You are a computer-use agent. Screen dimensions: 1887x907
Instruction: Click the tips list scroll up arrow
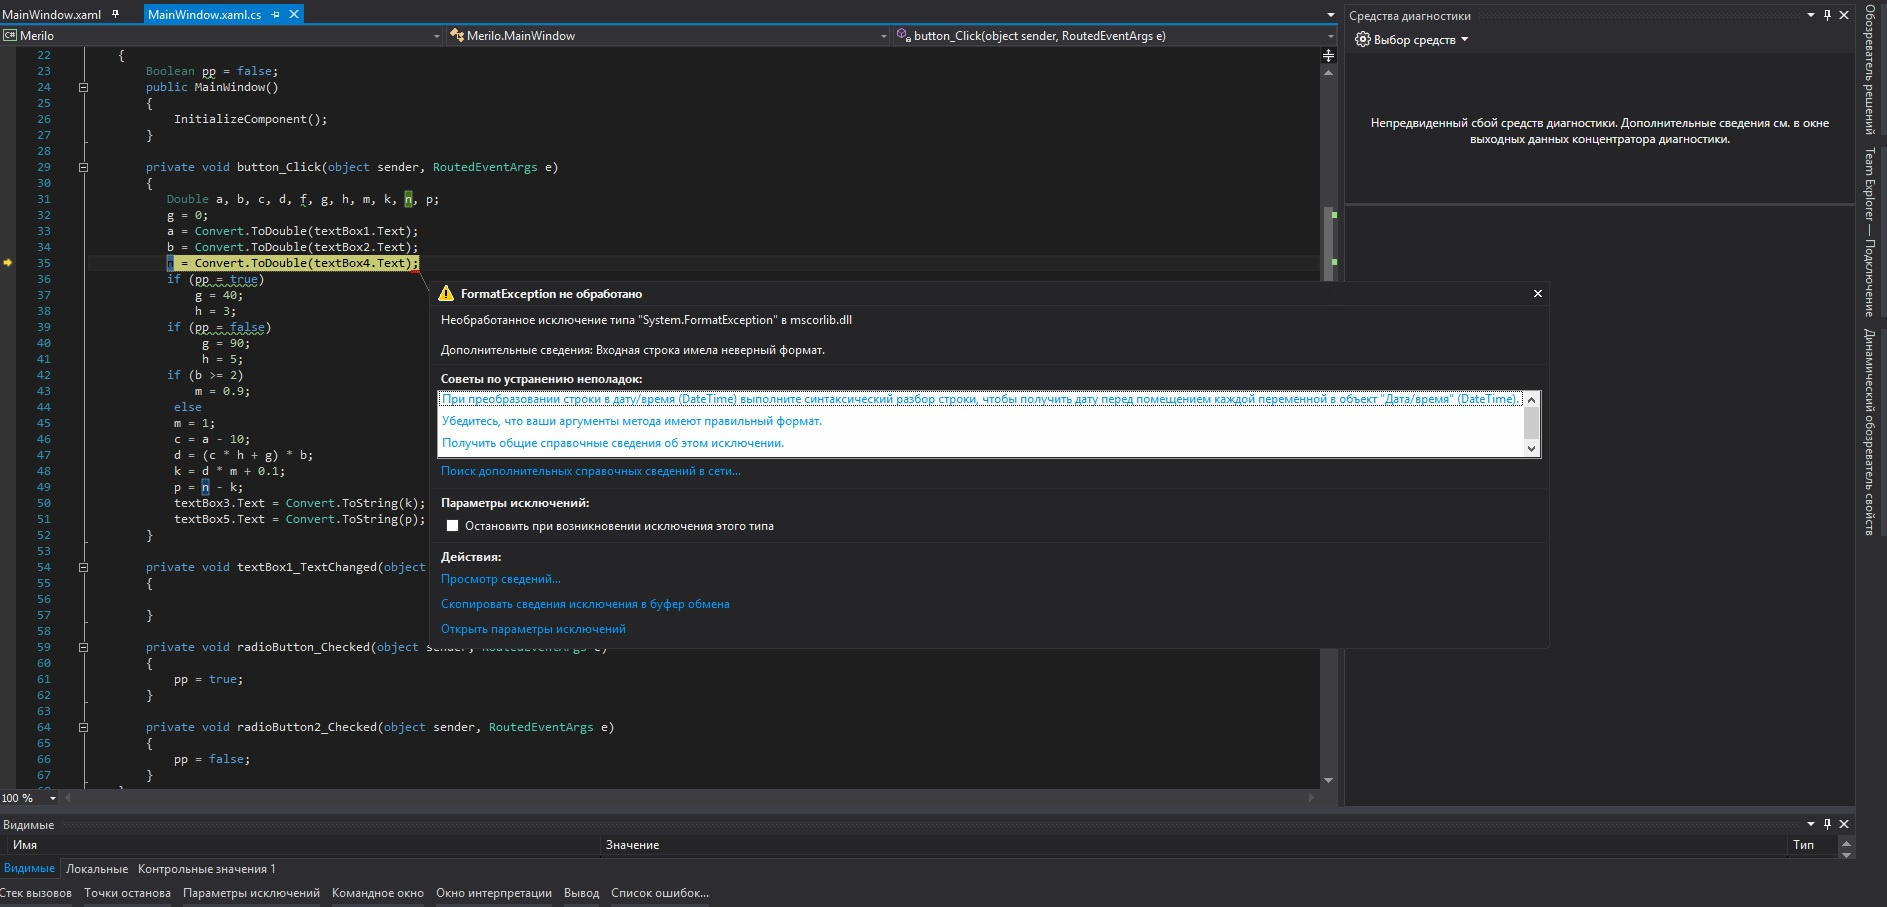1531,399
